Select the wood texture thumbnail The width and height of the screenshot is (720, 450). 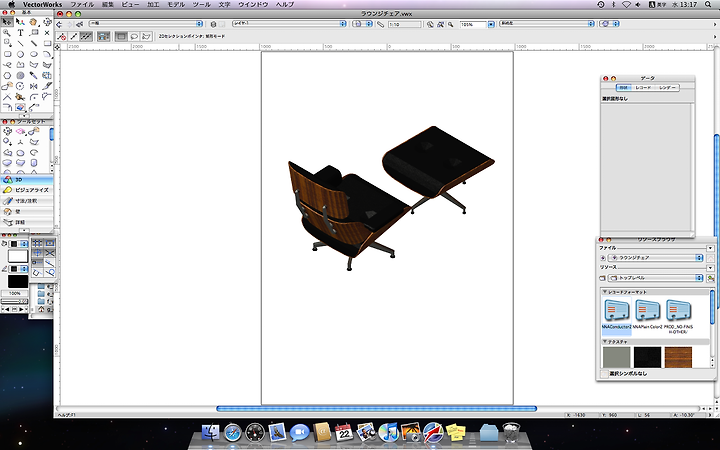678,357
